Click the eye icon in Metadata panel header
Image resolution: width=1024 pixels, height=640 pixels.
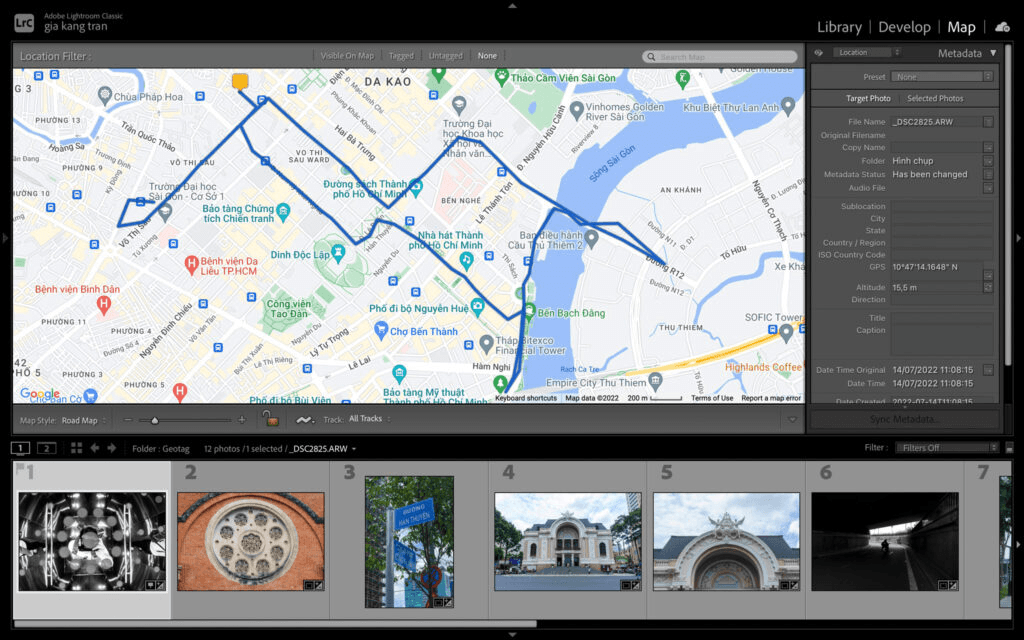[819, 53]
